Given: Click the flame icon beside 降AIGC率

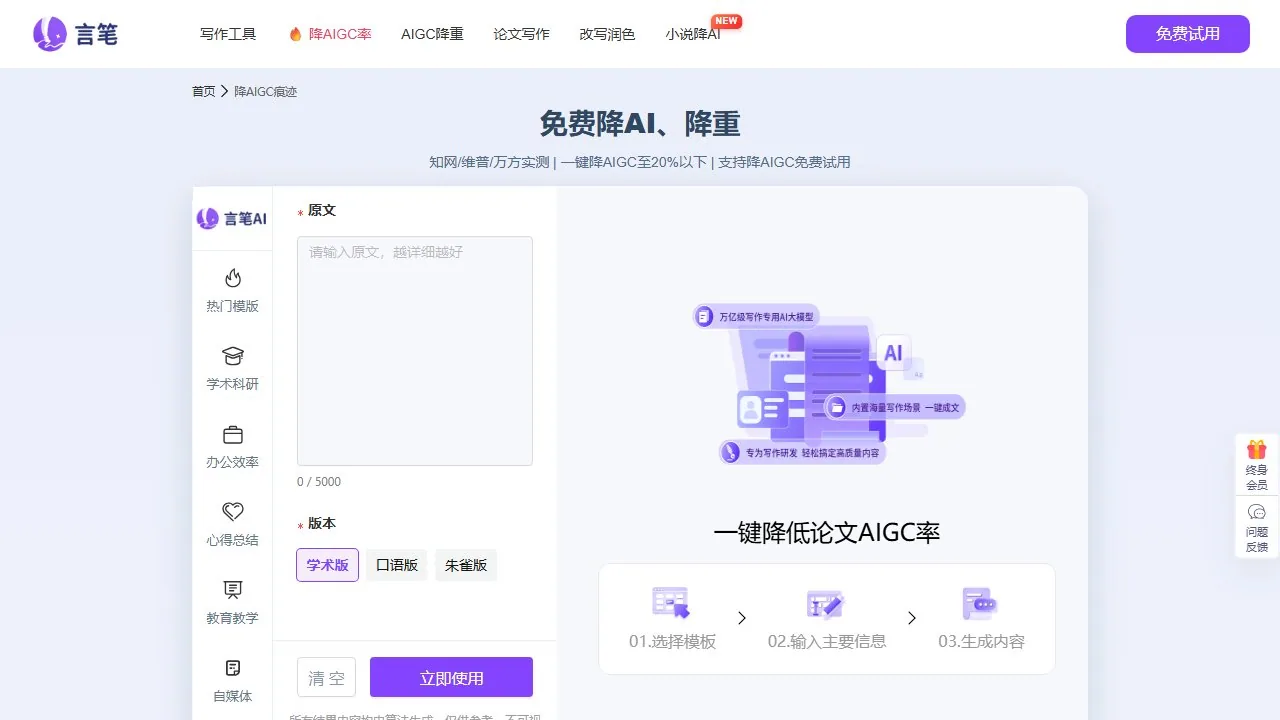Looking at the screenshot, I should coord(295,34).
